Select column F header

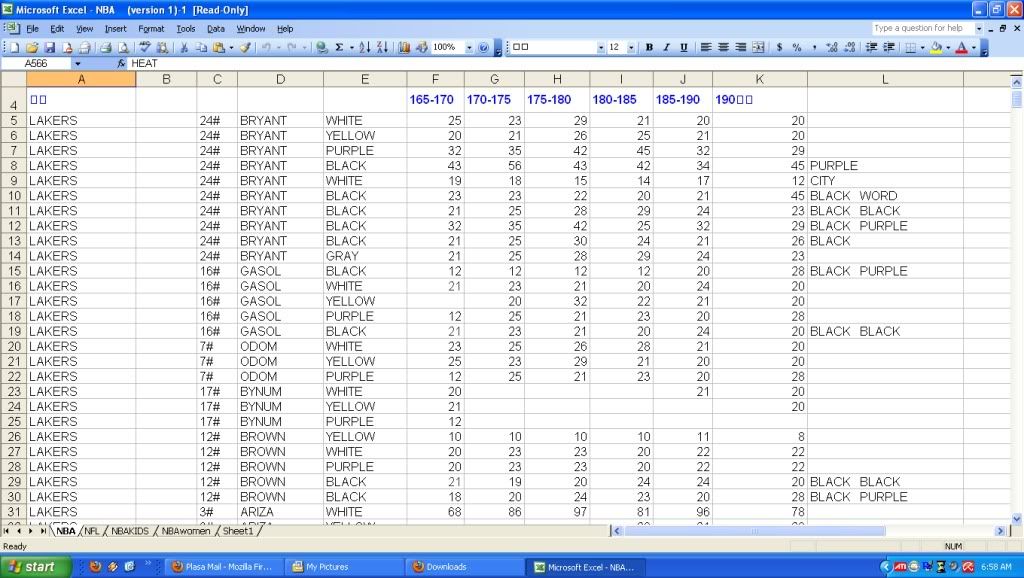tap(436, 79)
